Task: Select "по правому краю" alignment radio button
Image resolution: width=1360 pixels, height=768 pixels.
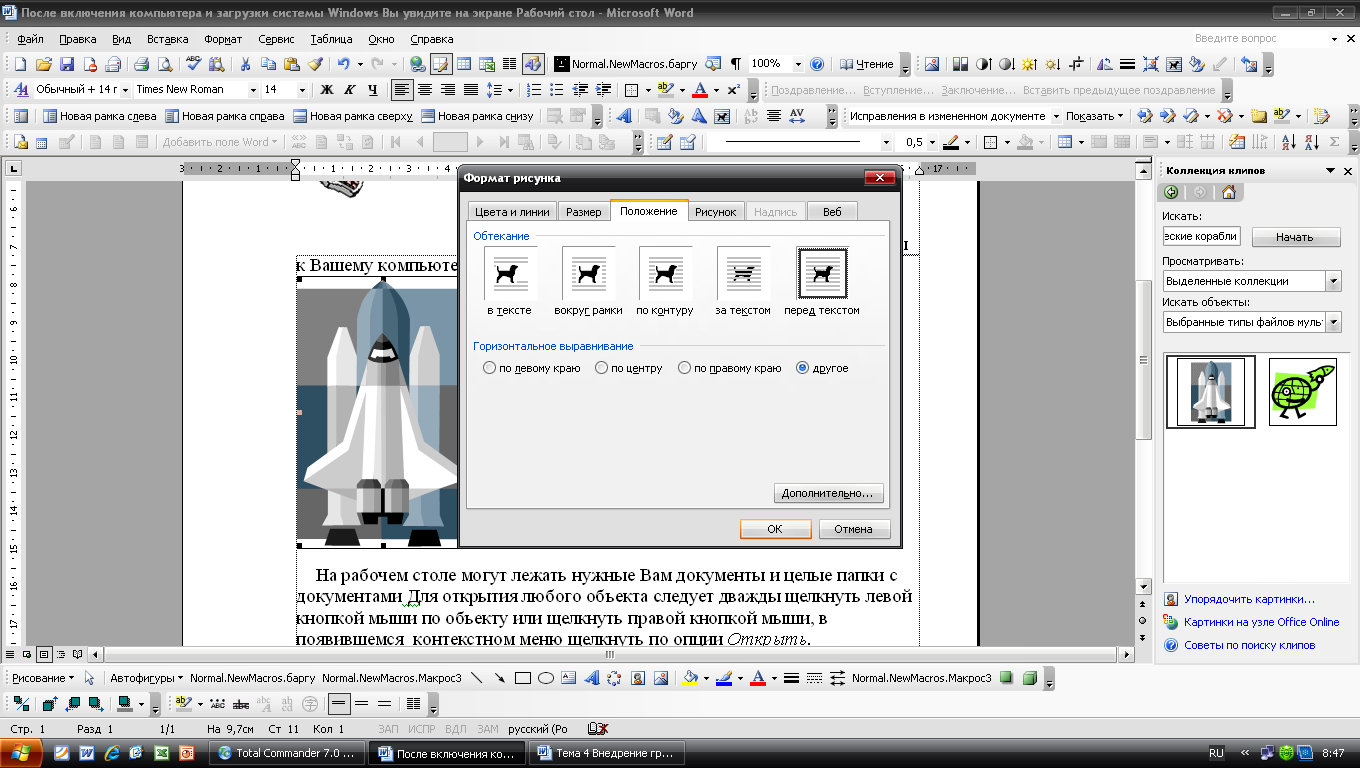Action: [684, 368]
